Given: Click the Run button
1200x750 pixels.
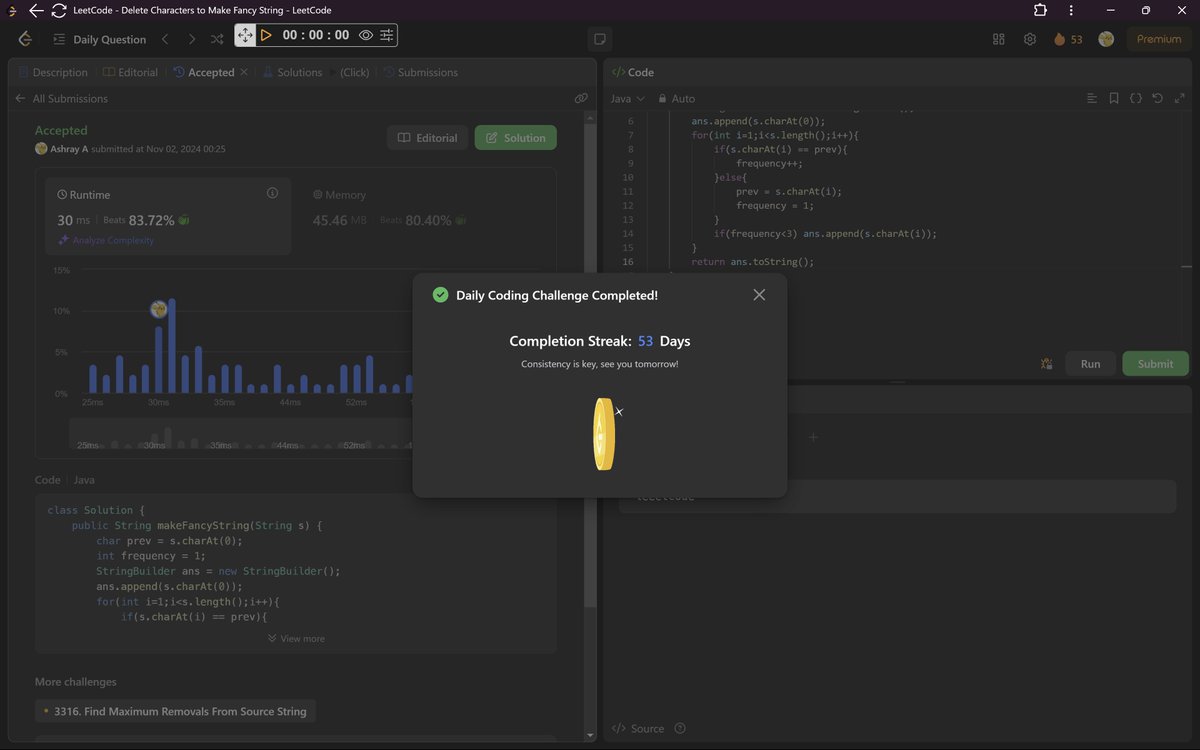Looking at the screenshot, I should (x=1090, y=363).
